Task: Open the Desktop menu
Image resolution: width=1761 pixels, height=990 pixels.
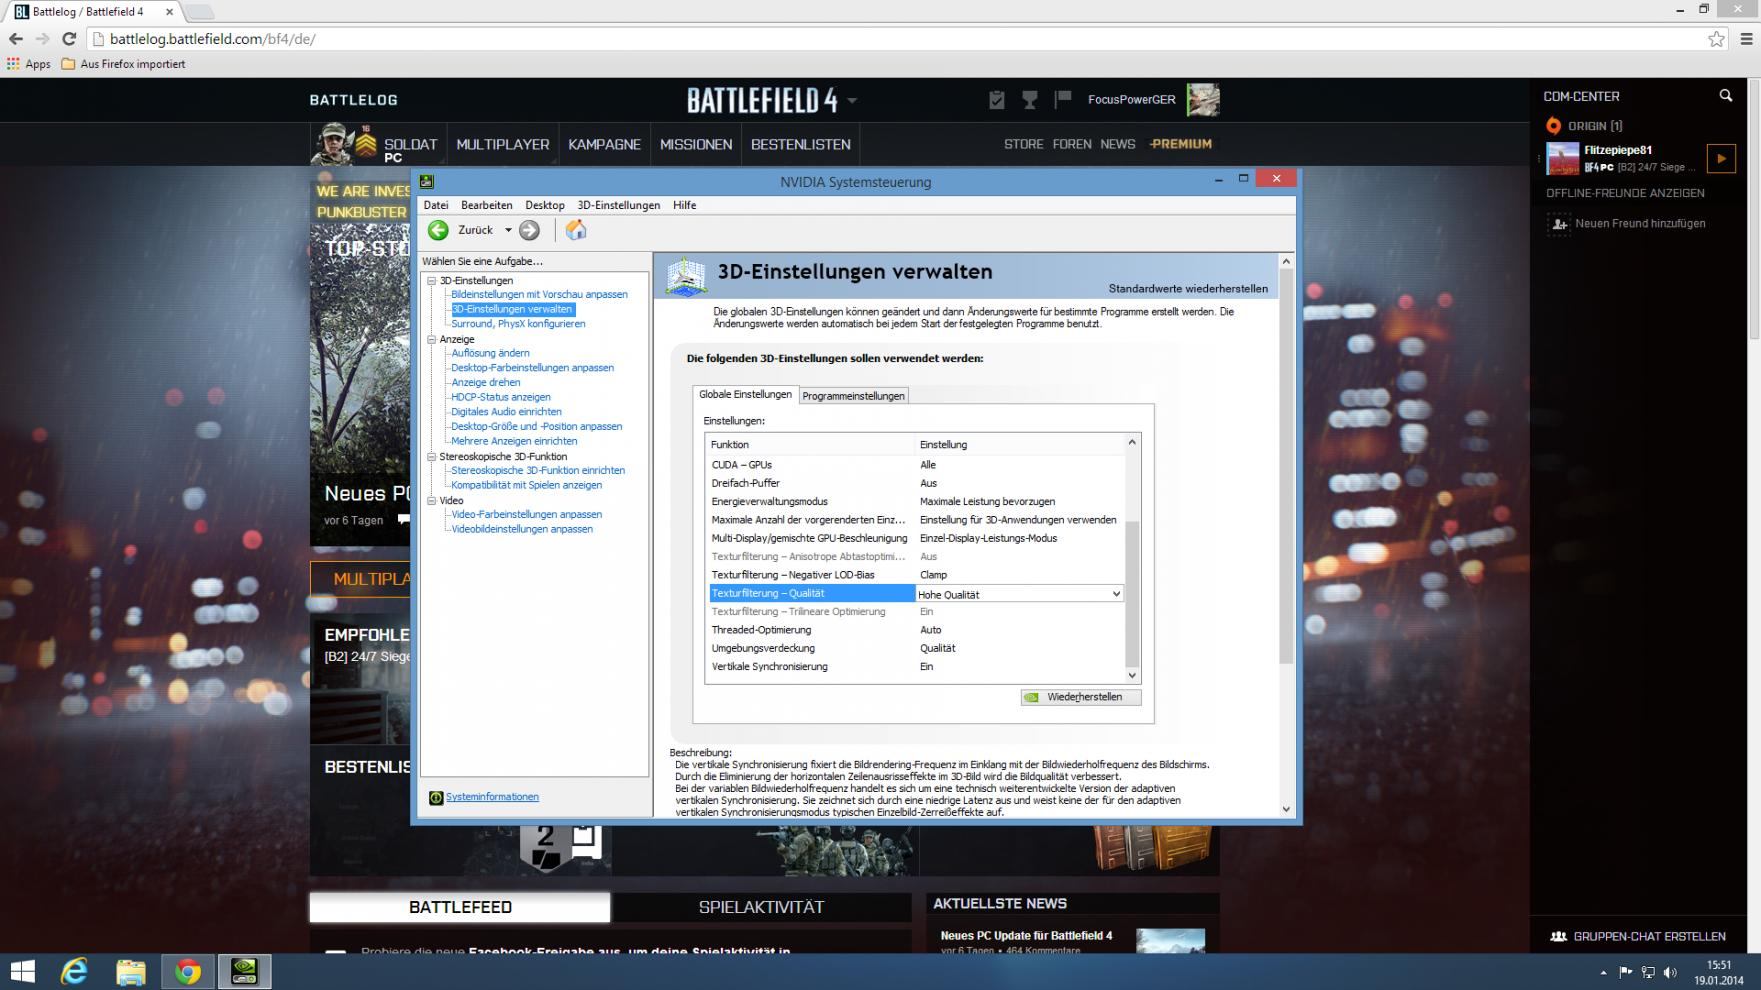Action: (545, 205)
